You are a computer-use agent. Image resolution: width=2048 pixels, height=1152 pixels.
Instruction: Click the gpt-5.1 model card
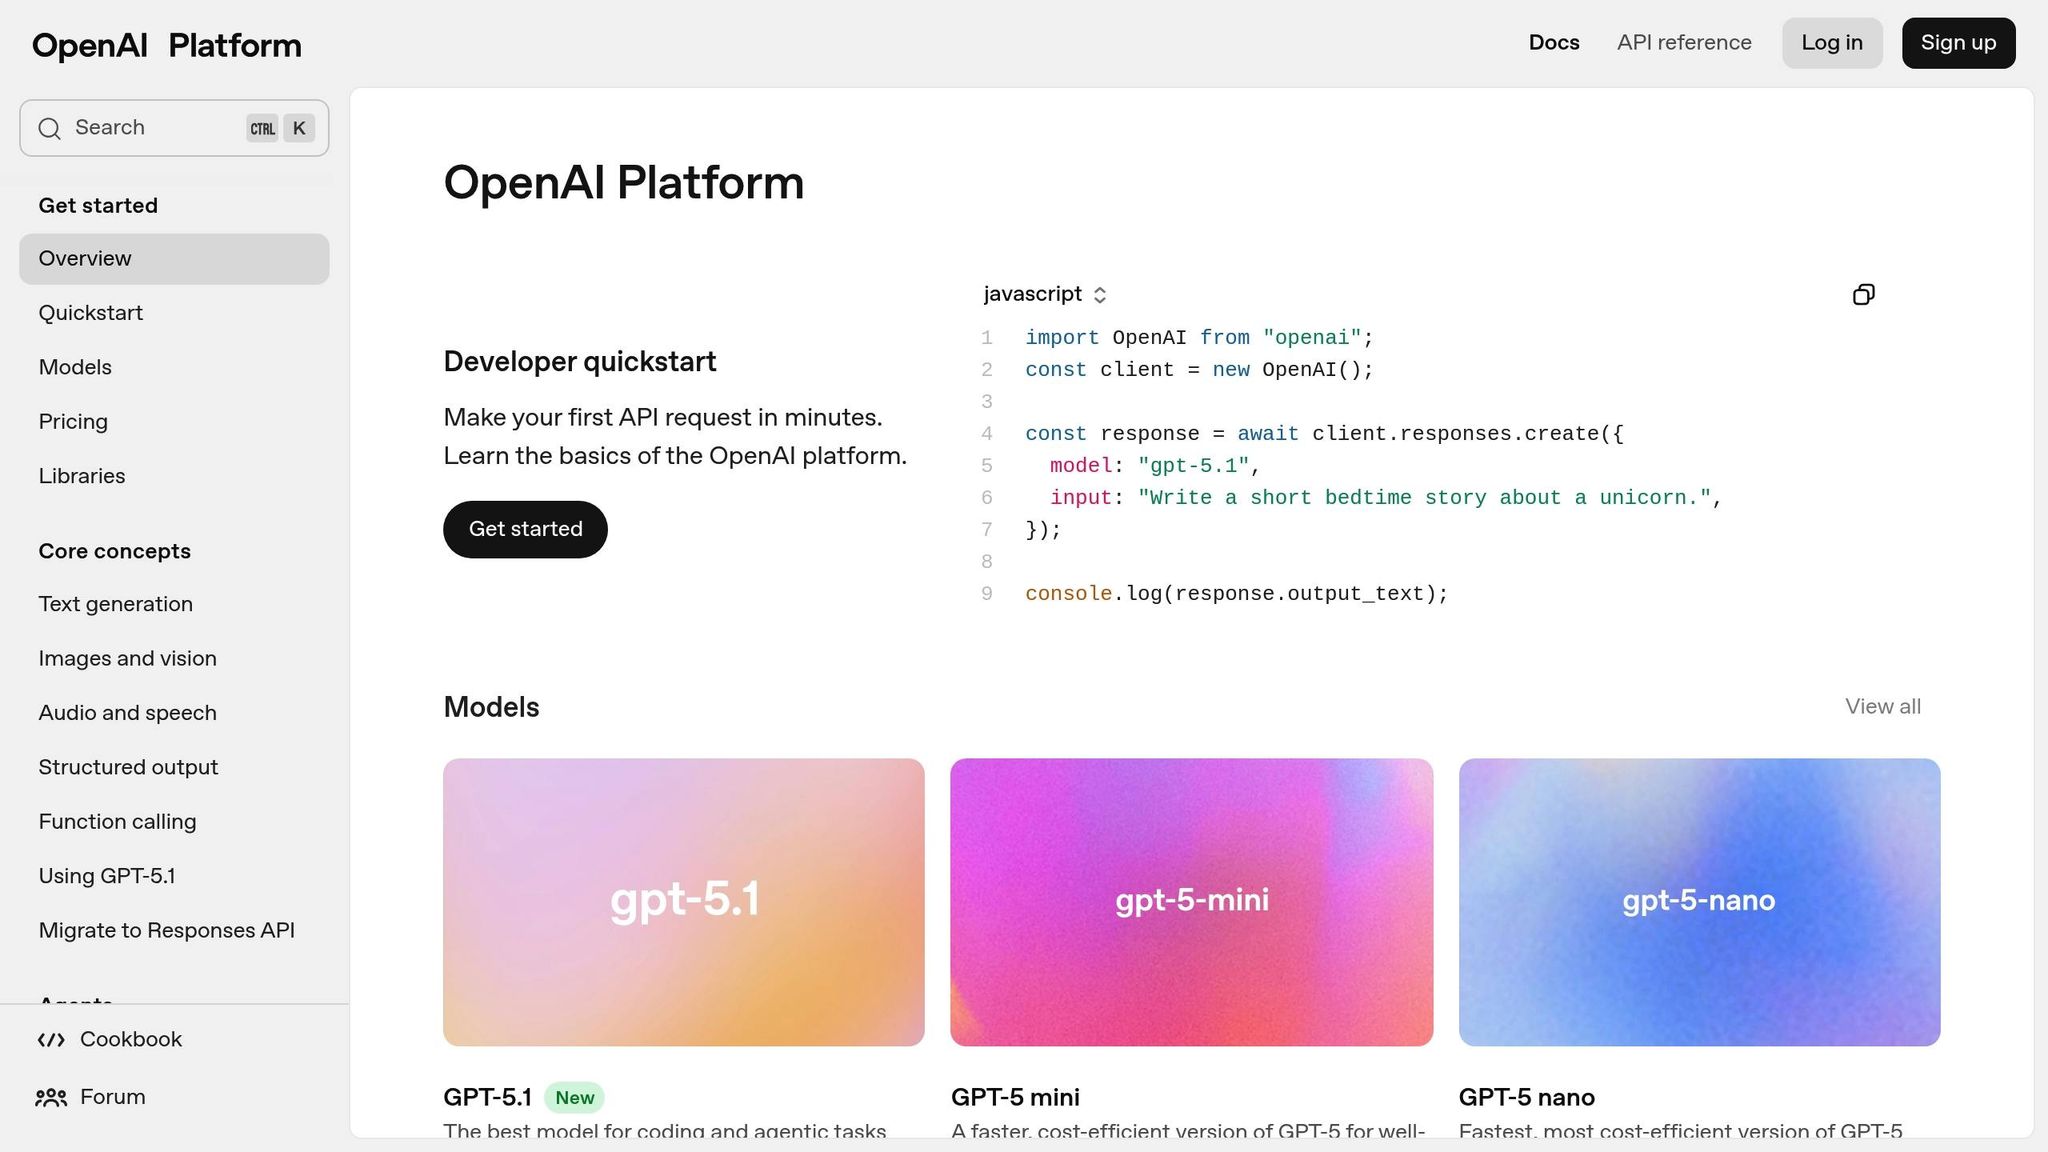[684, 902]
